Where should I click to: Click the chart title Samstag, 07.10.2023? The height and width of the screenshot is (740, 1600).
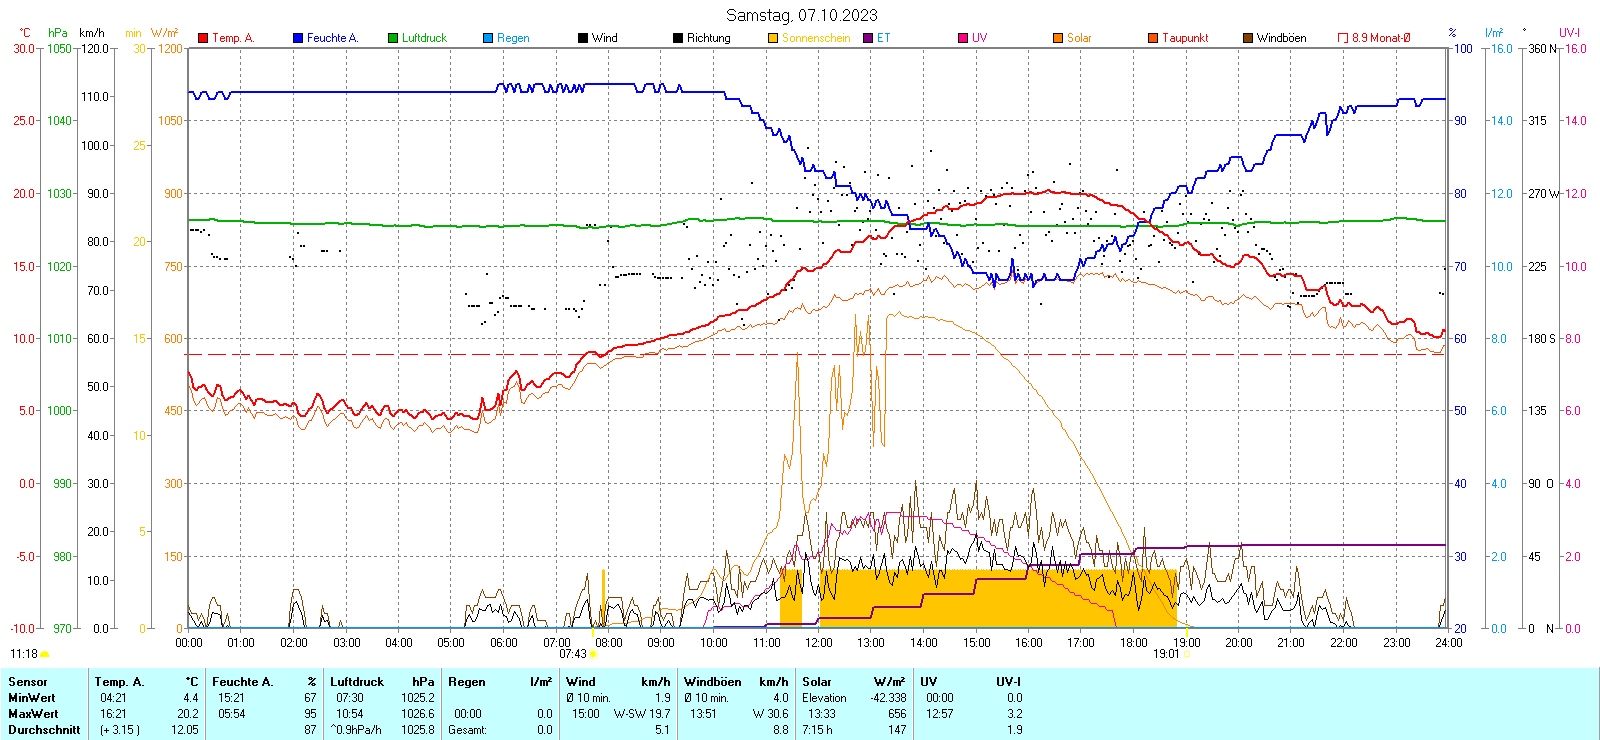click(x=801, y=15)
